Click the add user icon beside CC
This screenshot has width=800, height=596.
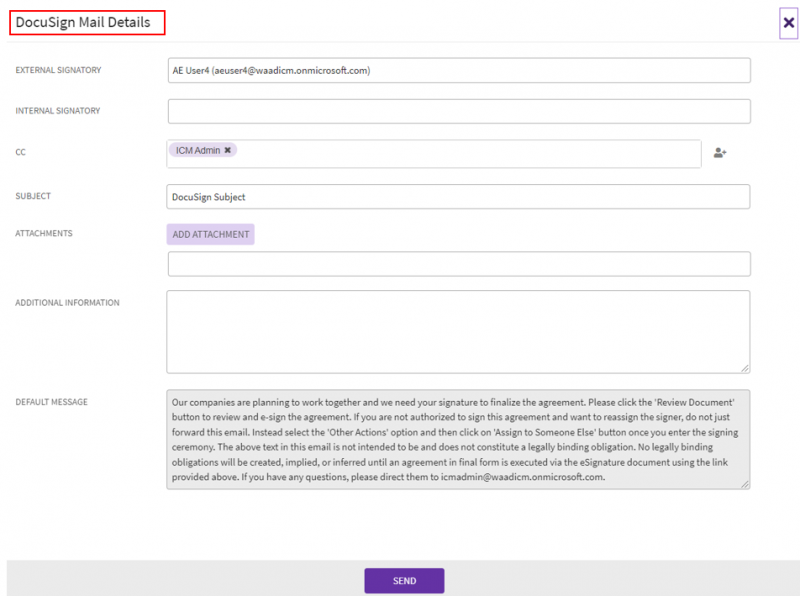720,153
